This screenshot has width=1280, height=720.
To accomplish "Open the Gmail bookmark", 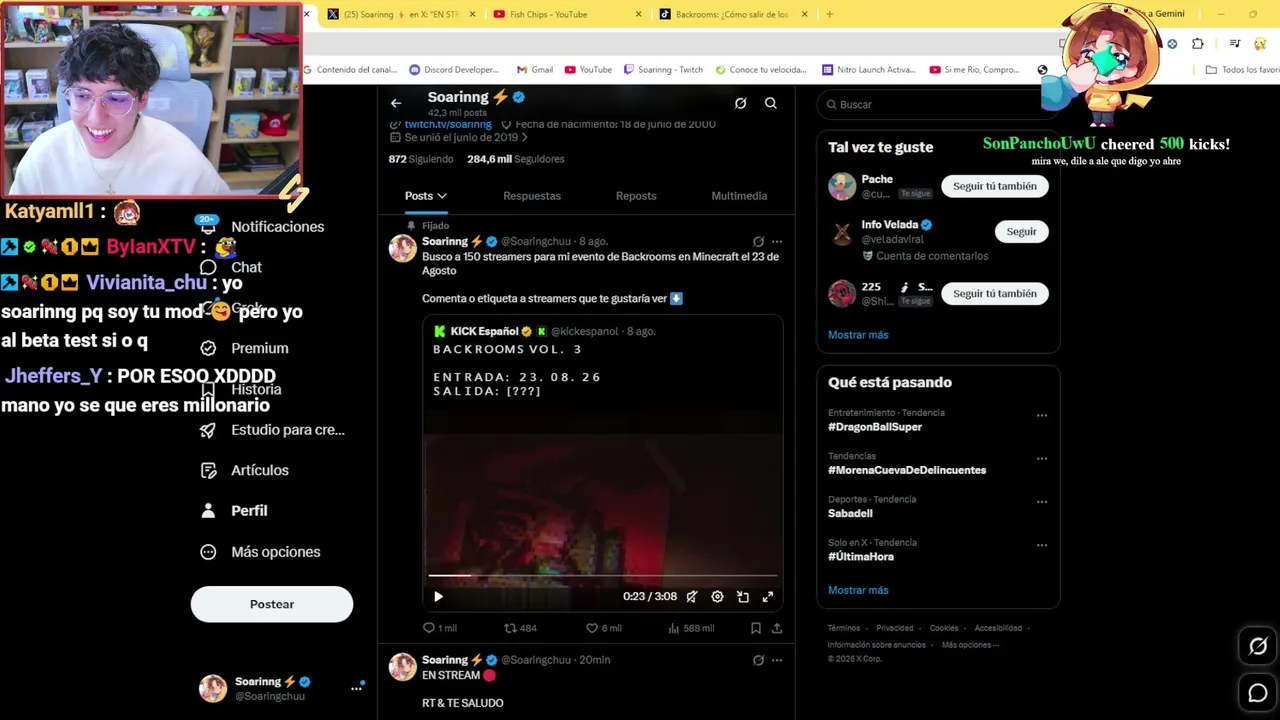I will (x=535, y=70).
